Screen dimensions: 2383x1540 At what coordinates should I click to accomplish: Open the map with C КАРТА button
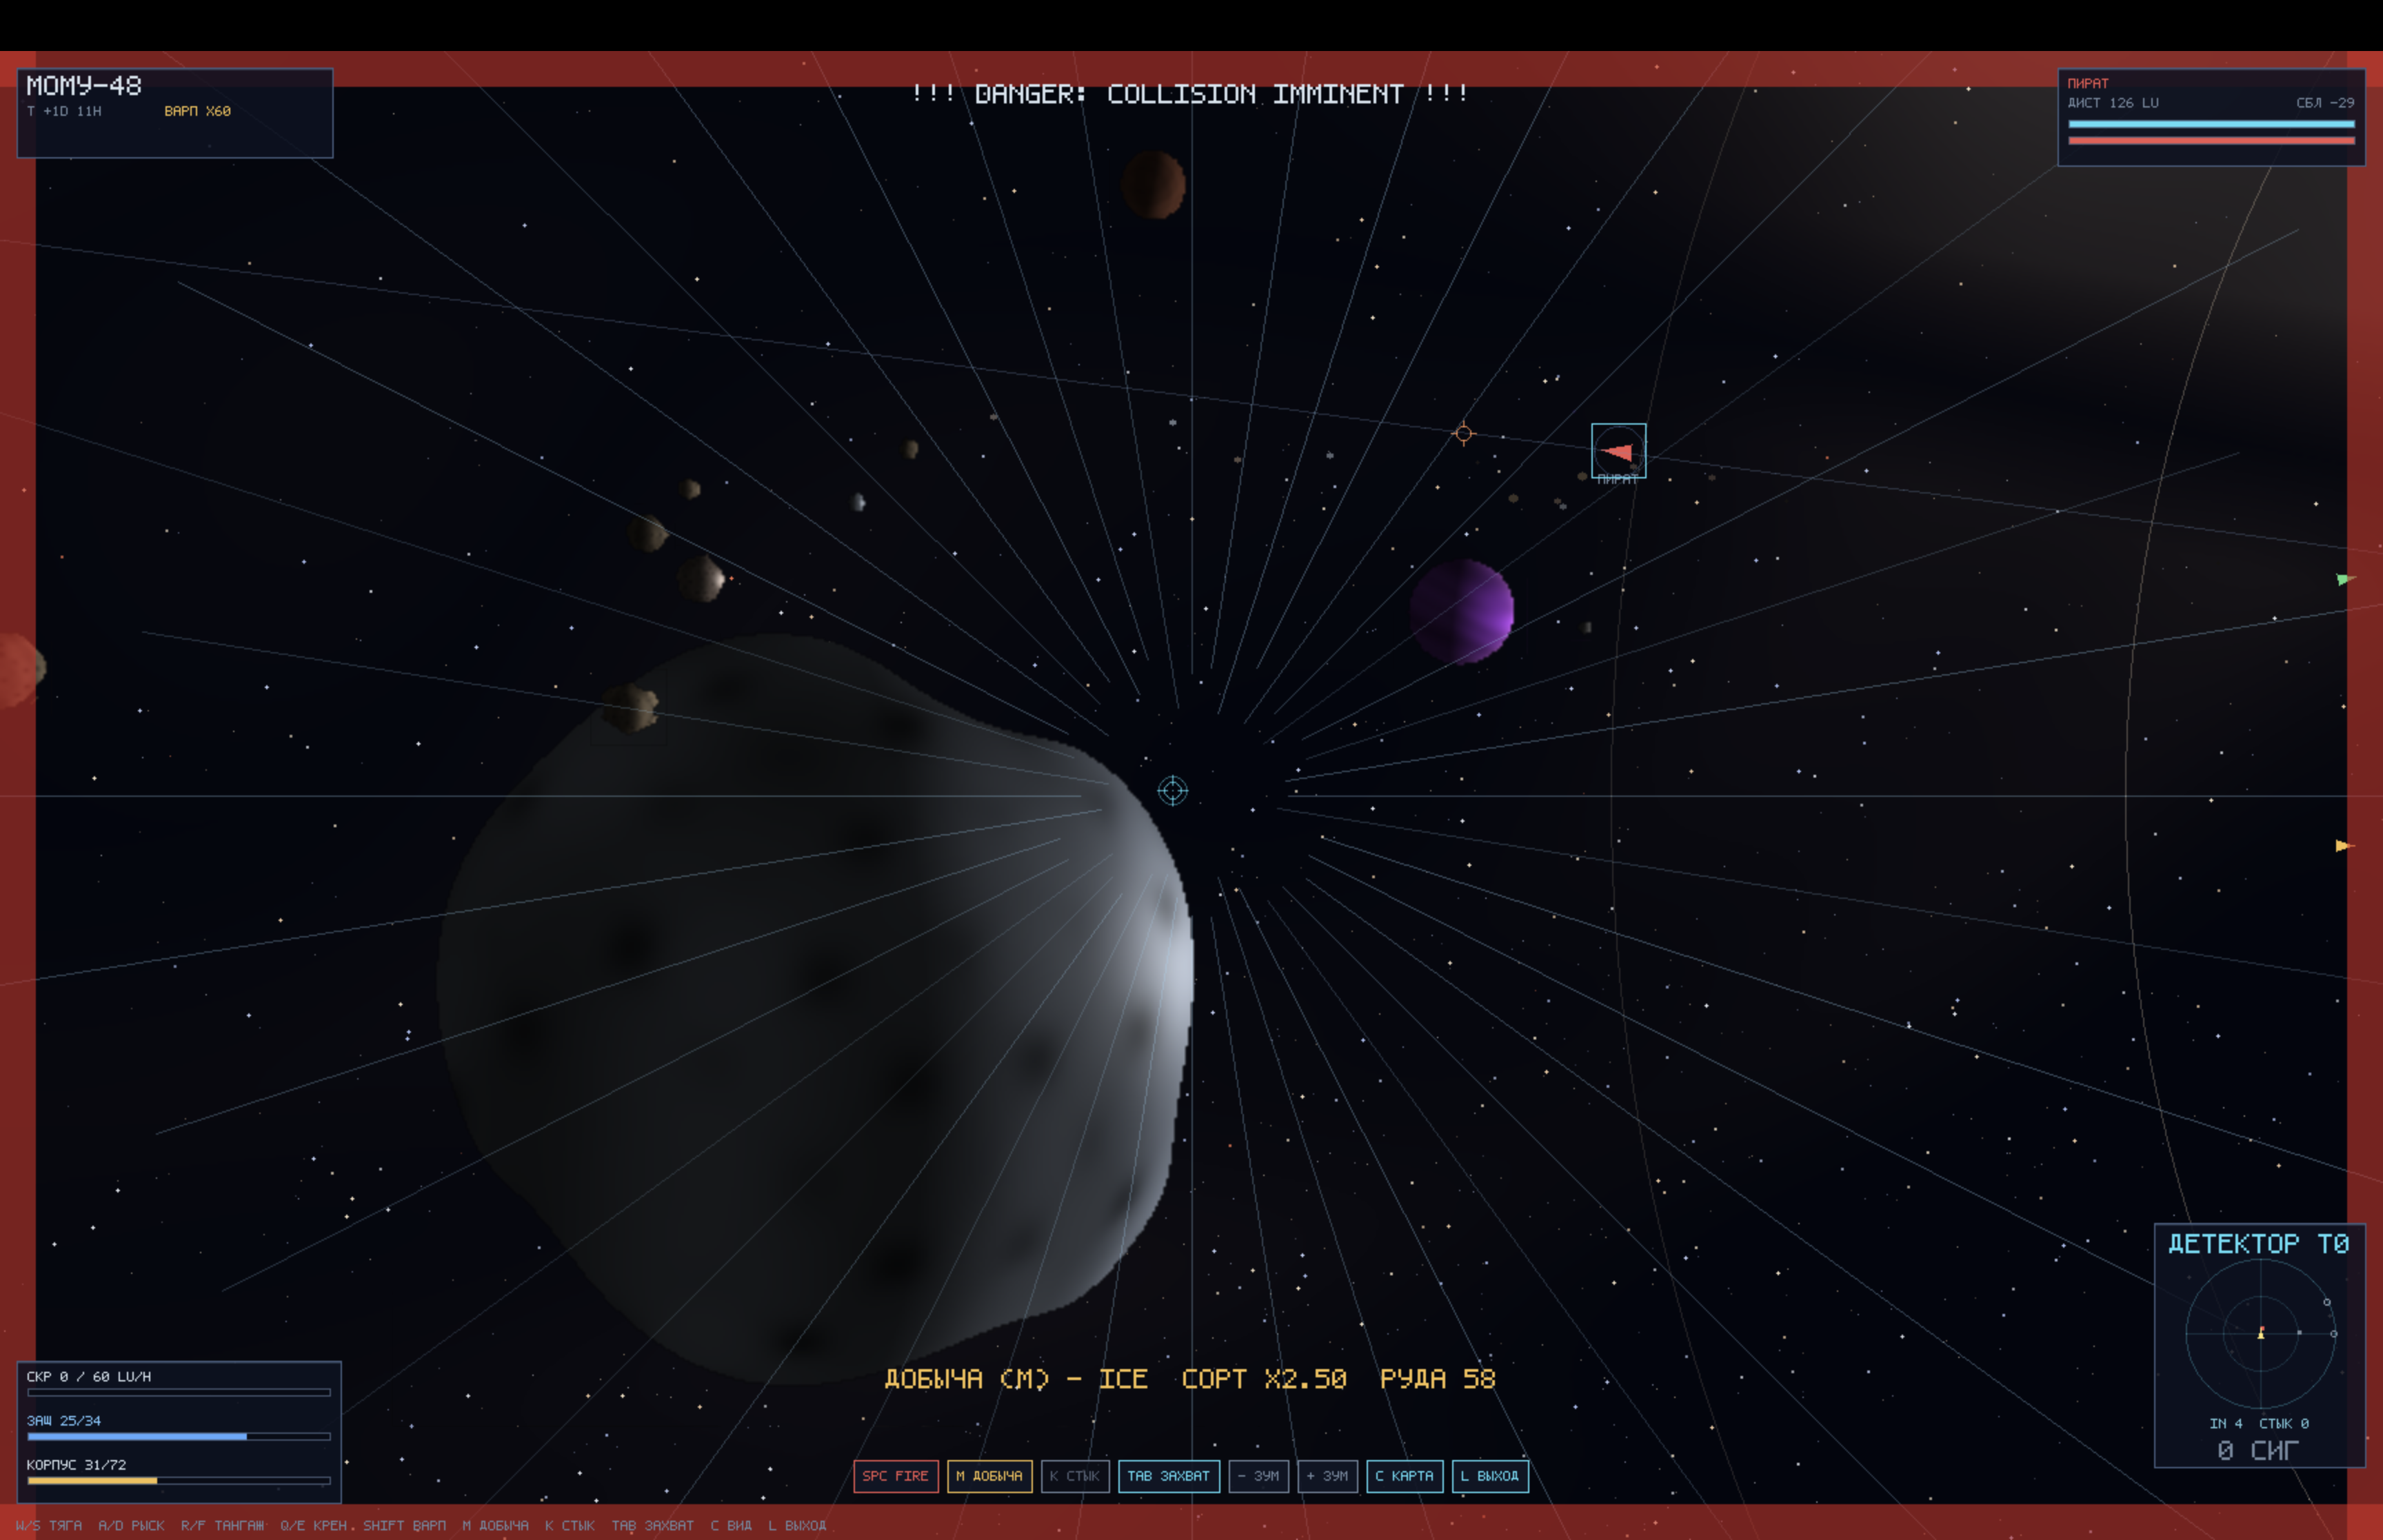(x=1404, y=1476)
